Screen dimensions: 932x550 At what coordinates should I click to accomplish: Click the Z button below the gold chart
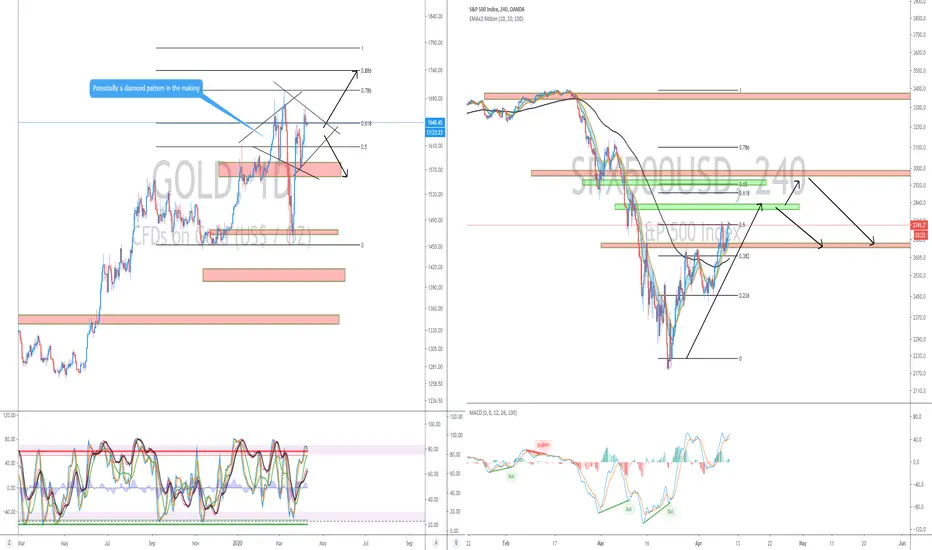point(9,543)
